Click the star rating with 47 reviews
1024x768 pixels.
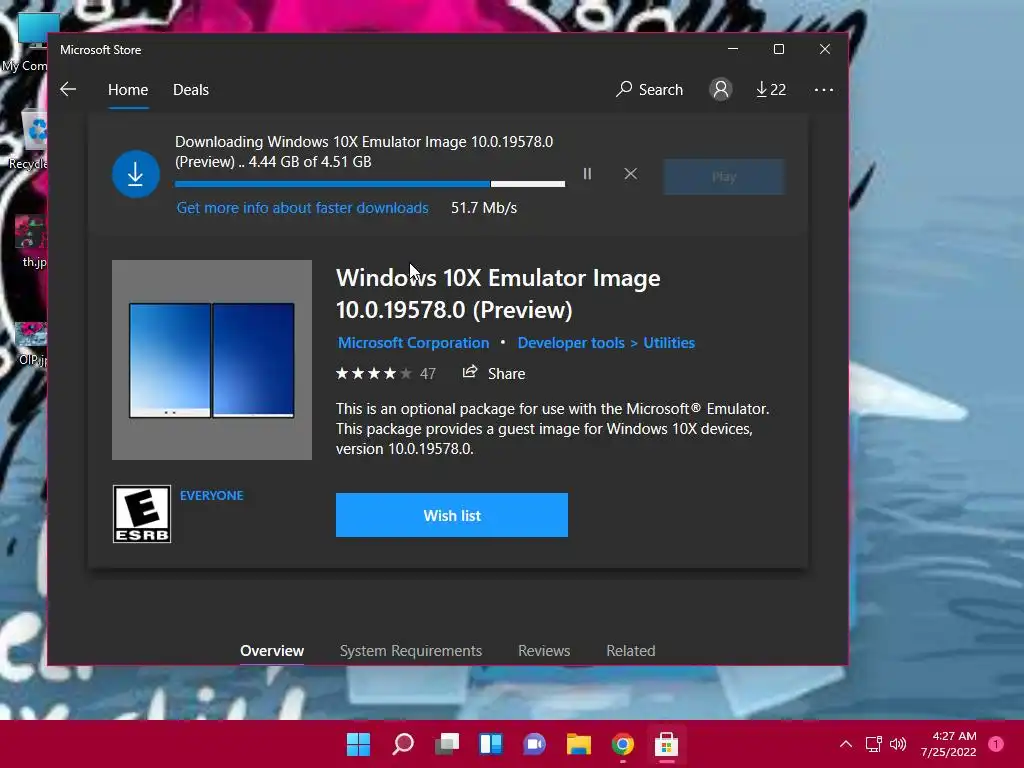pos(385,374)
